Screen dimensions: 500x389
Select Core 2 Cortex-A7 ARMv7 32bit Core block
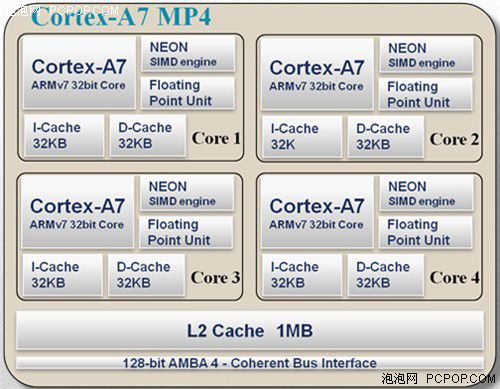point(317,74)
